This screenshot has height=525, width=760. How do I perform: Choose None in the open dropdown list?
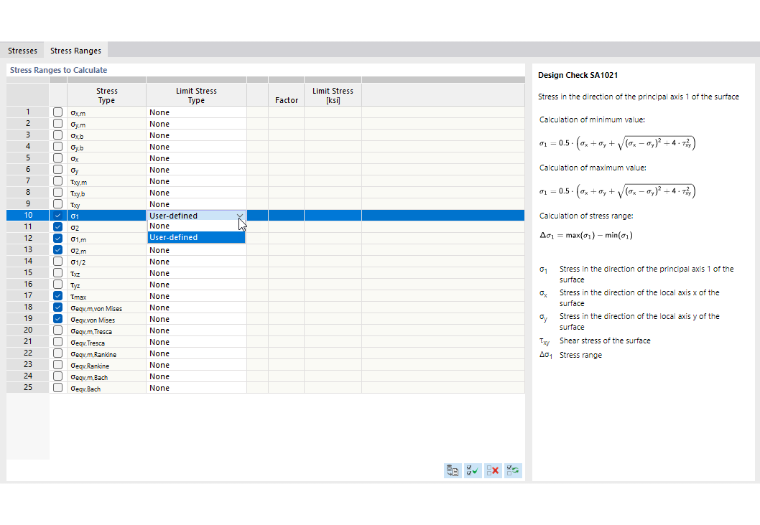pyautogui.click(x=196, y=226)
